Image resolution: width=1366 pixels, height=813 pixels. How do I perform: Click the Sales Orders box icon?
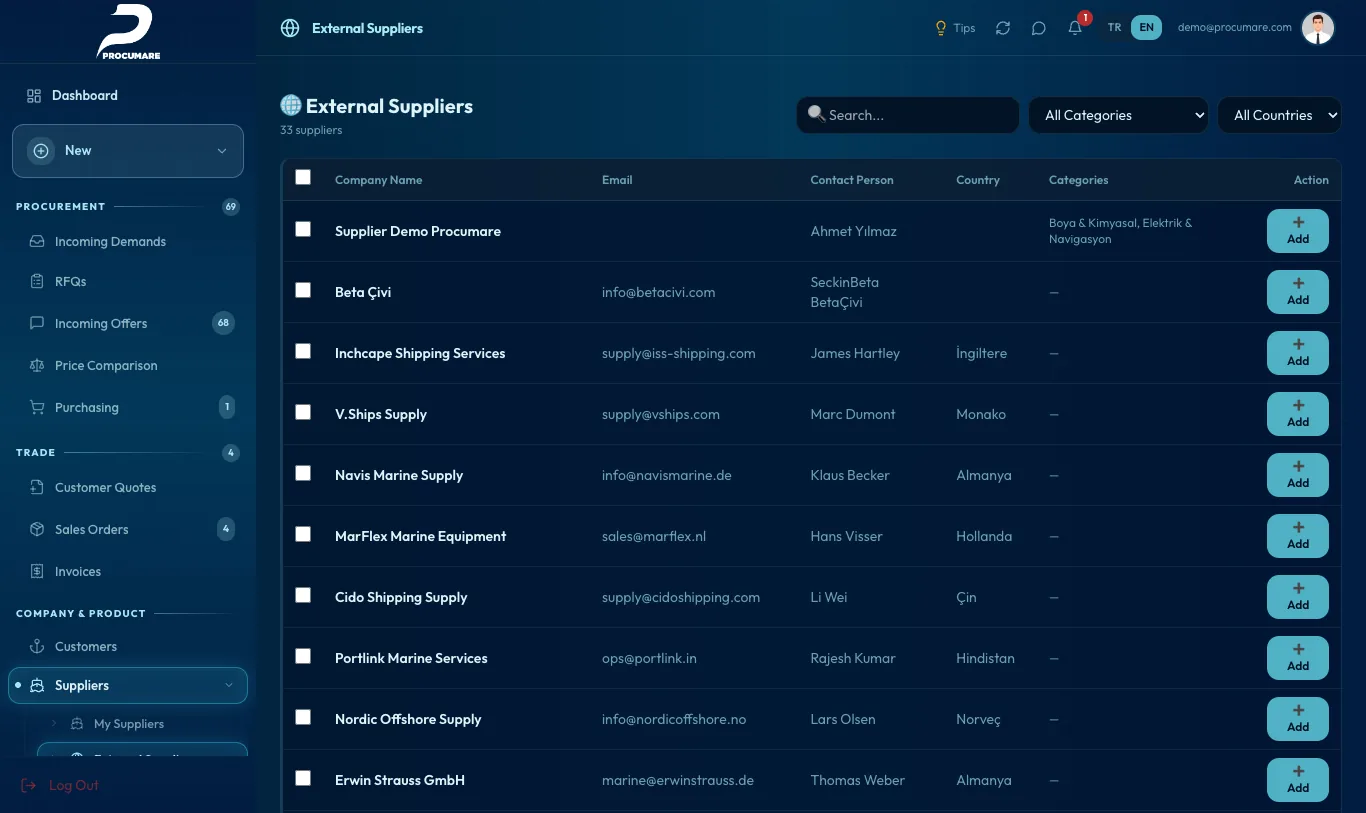(x=37, y=529)
